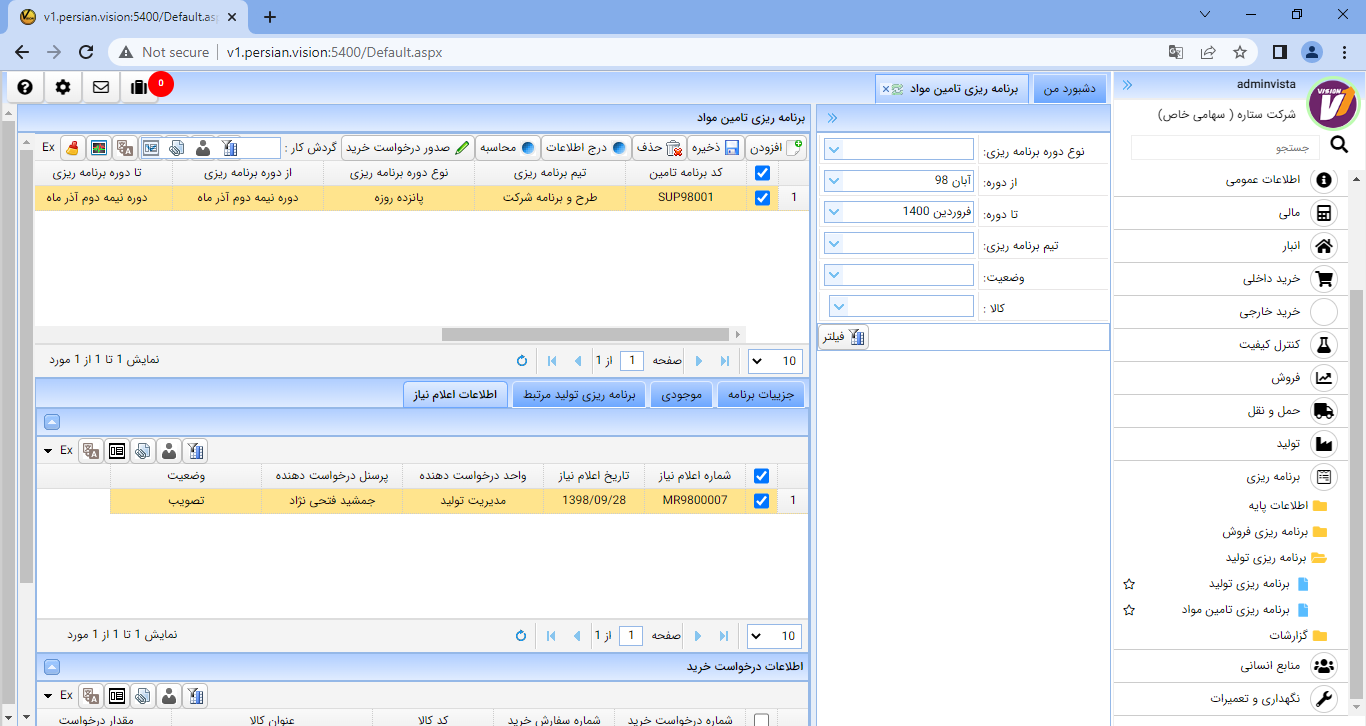Open the نگهداری و تعمیرات wrench icon
The image size is (1366, 726).
click(x=1324, y=698)
